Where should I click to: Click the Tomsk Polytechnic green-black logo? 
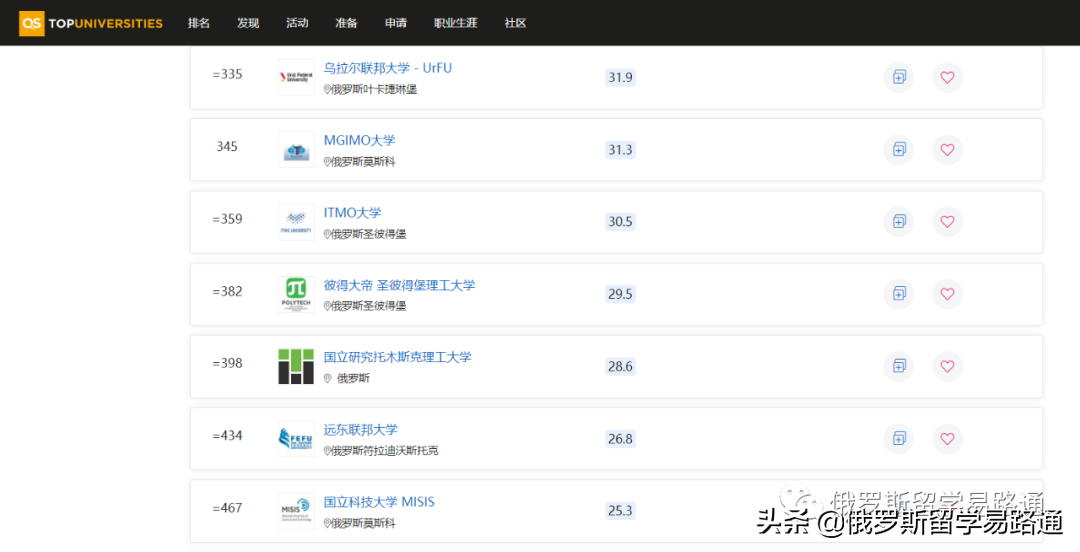(x=296, y=366)
